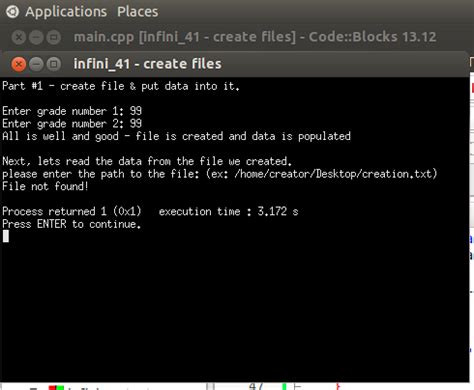474x390 pixels.
Task: Click the Code::Blocks 13.12 window title
Action: click(255, 37)
